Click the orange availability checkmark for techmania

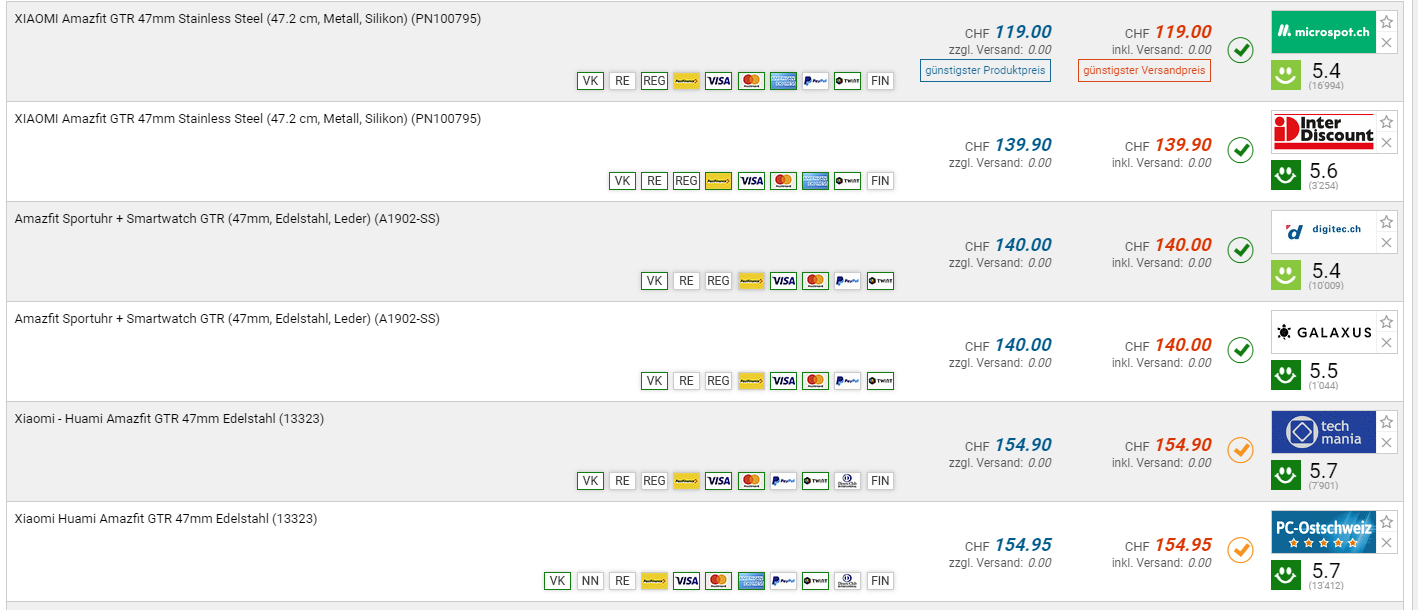1240,450
